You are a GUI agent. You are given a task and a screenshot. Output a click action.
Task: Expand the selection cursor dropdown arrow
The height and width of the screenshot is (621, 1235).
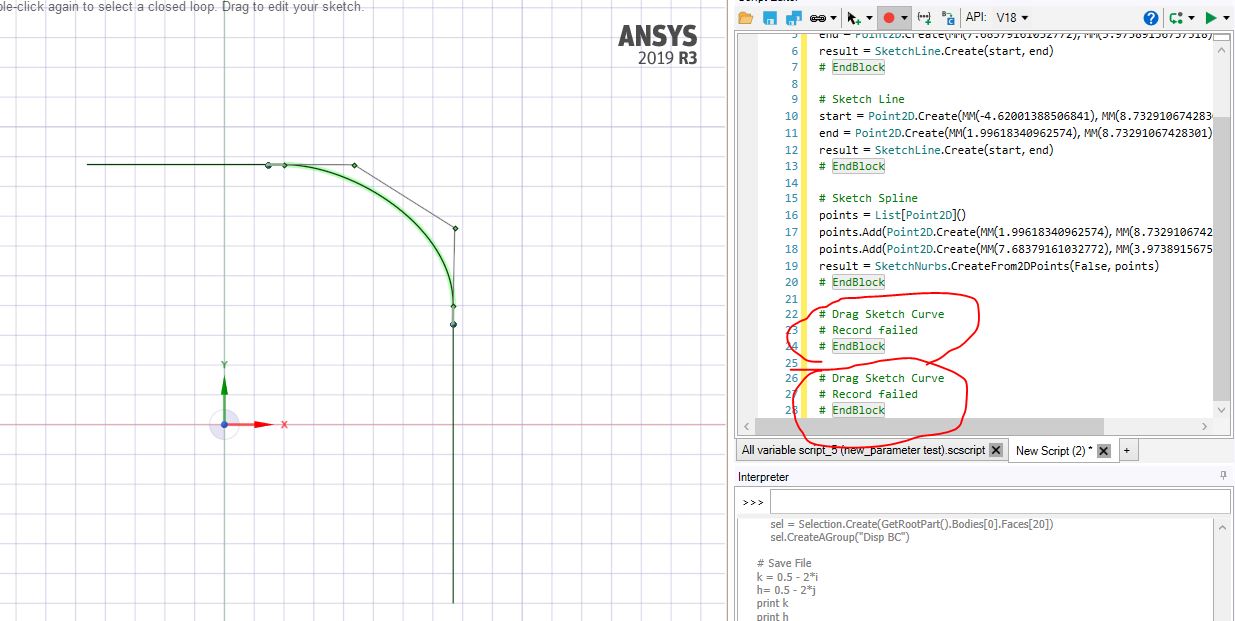tap(868, 18)
